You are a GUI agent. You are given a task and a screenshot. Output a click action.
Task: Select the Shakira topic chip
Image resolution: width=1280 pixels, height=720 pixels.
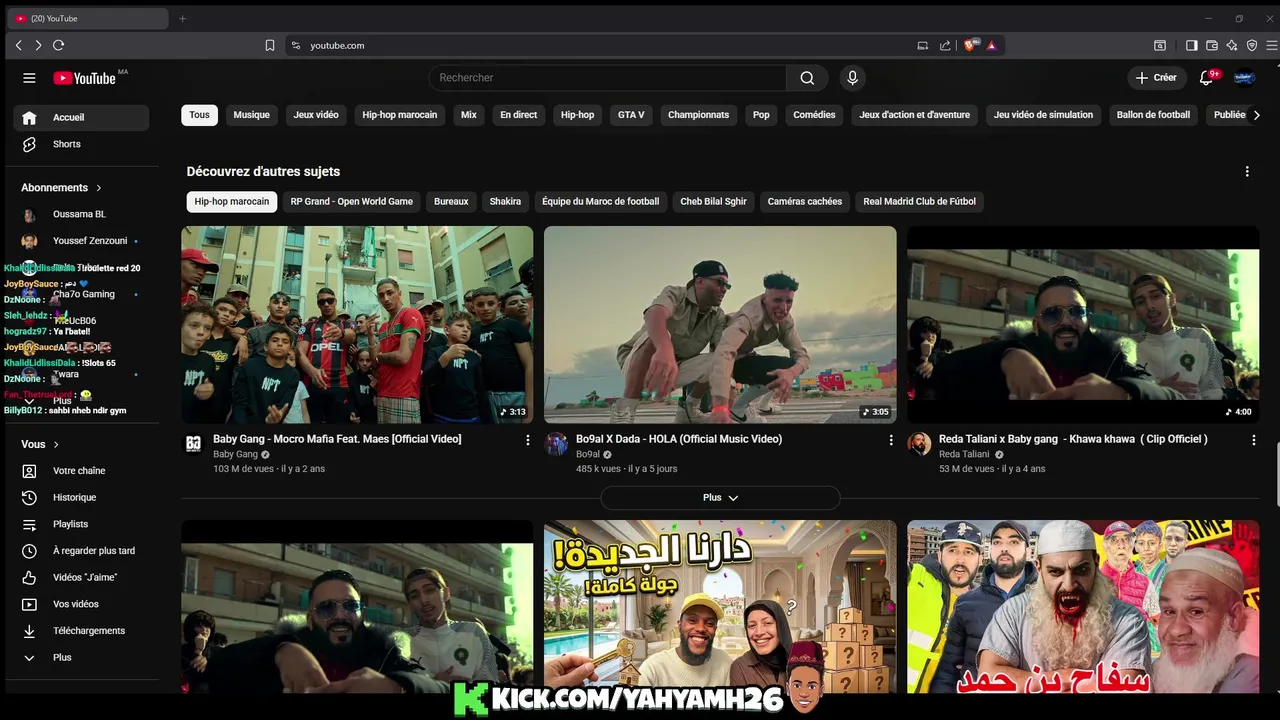[505, 201]
